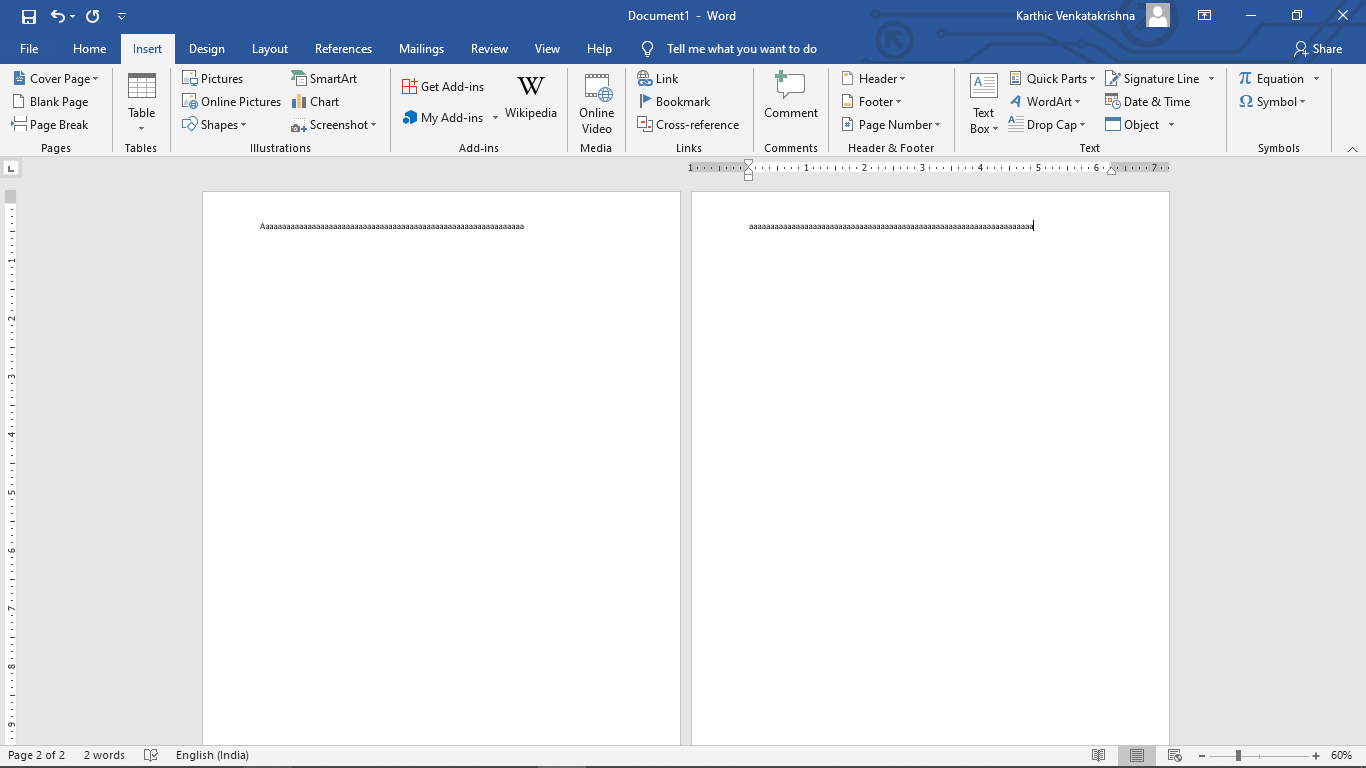
Task: Insert a SmartArt graphic
Action: pyautogui.click(x=324, y=78)
